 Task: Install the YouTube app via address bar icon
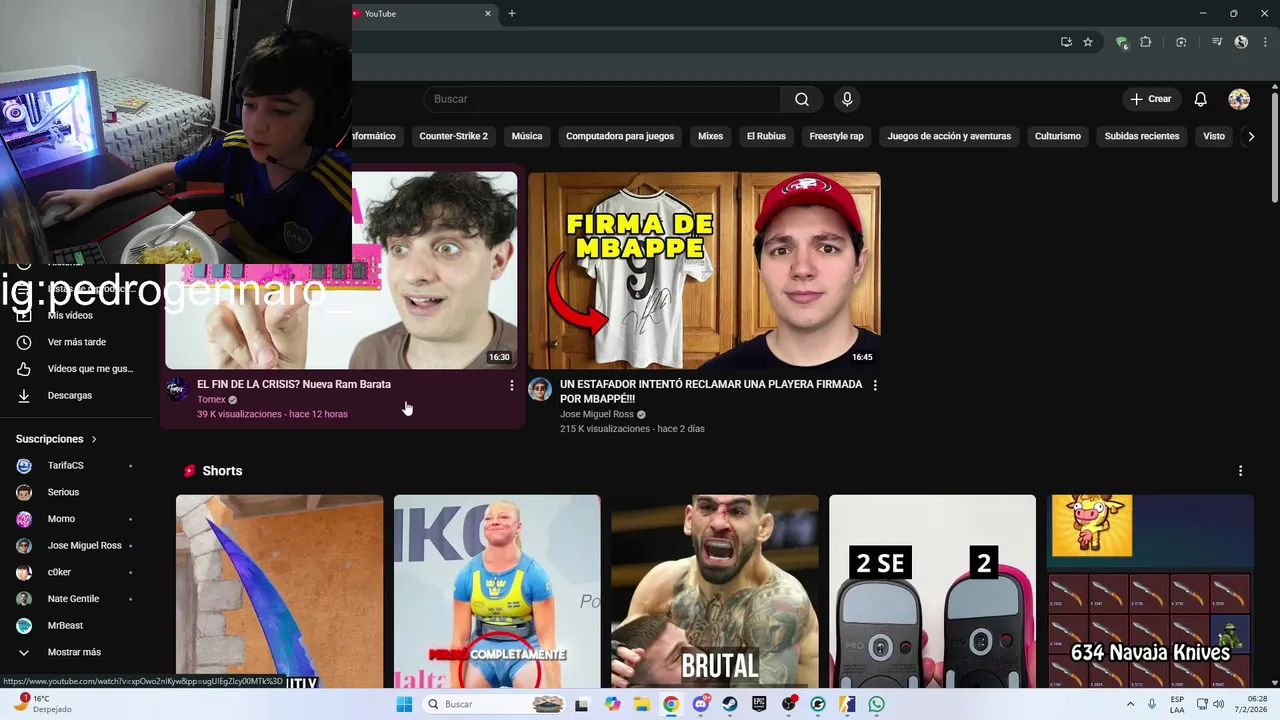click(1066, 42)
